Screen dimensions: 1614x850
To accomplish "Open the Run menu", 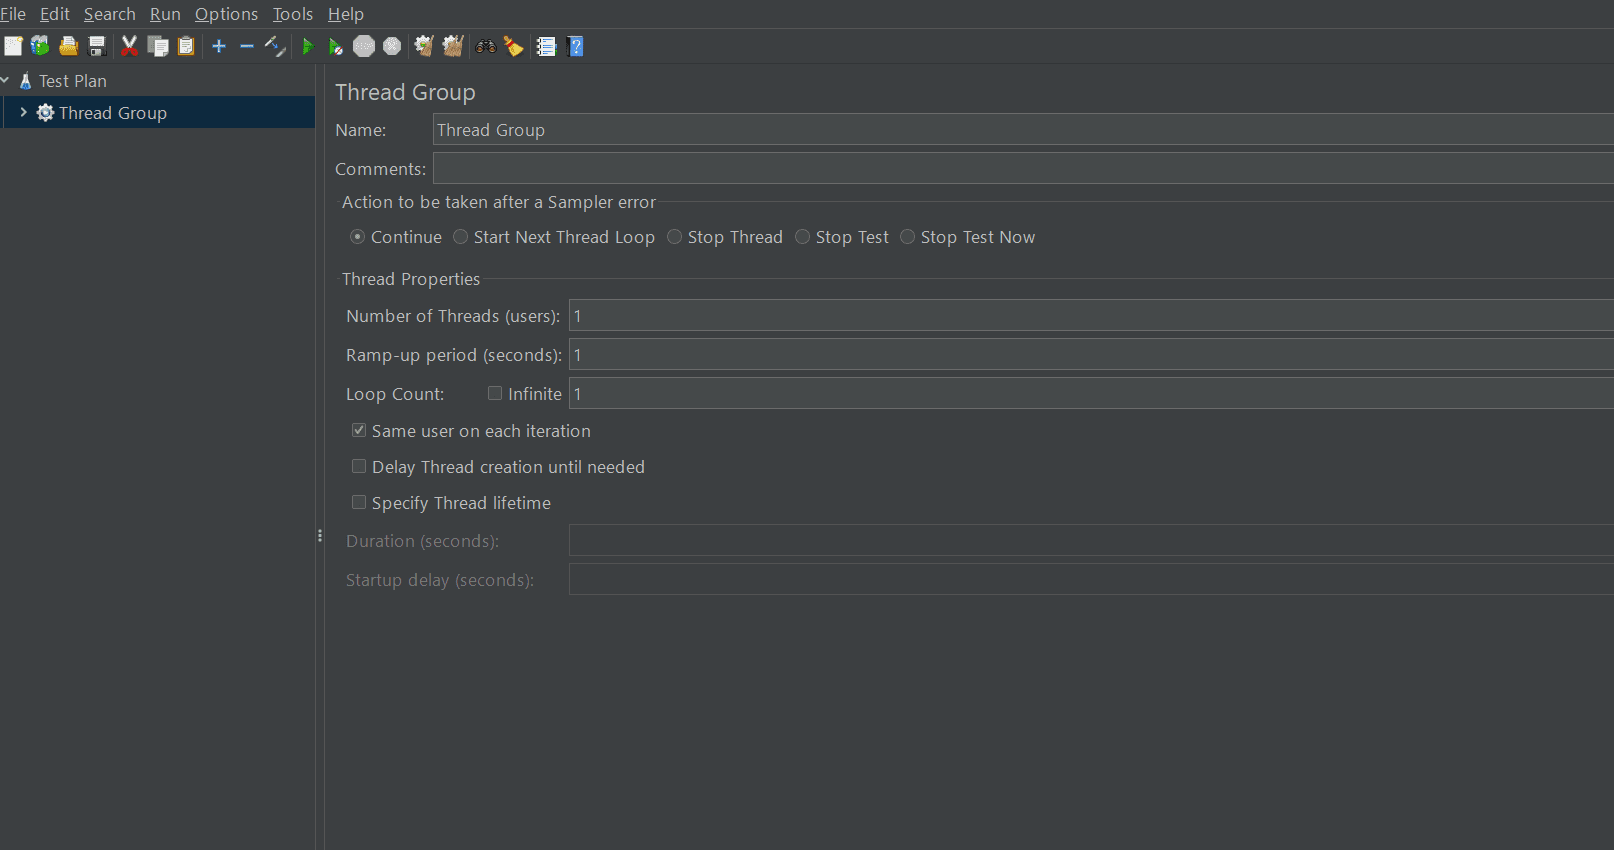I will (x=165, y=14).
